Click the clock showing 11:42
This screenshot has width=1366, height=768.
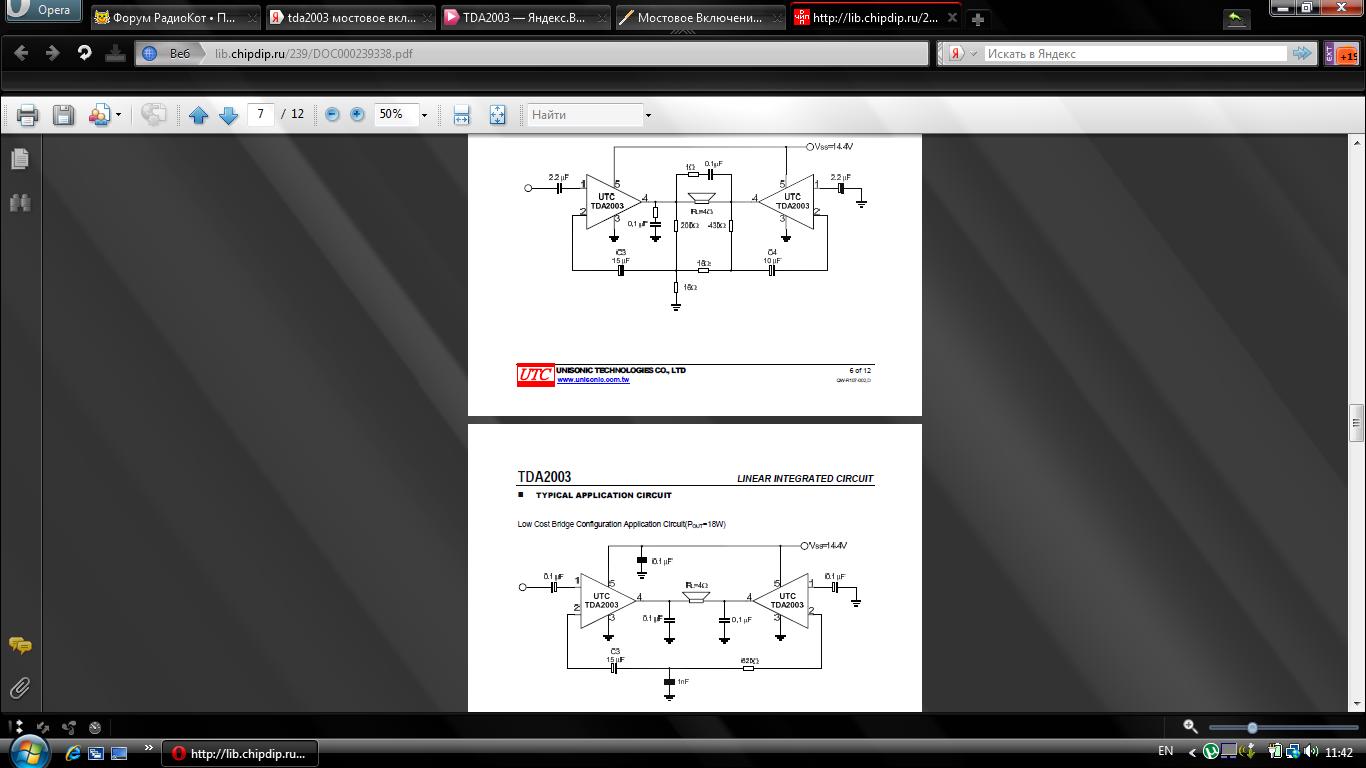(x=1338, y=752)
